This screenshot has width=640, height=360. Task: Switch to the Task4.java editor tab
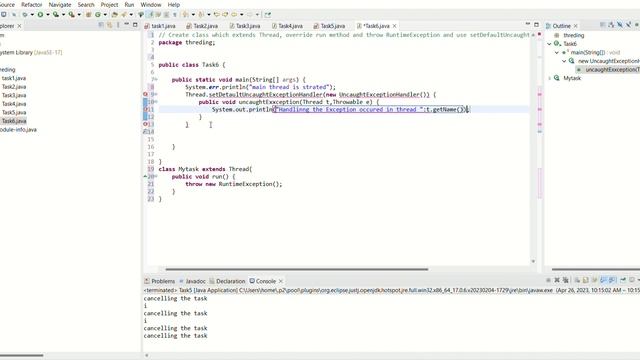click(287, 26)
